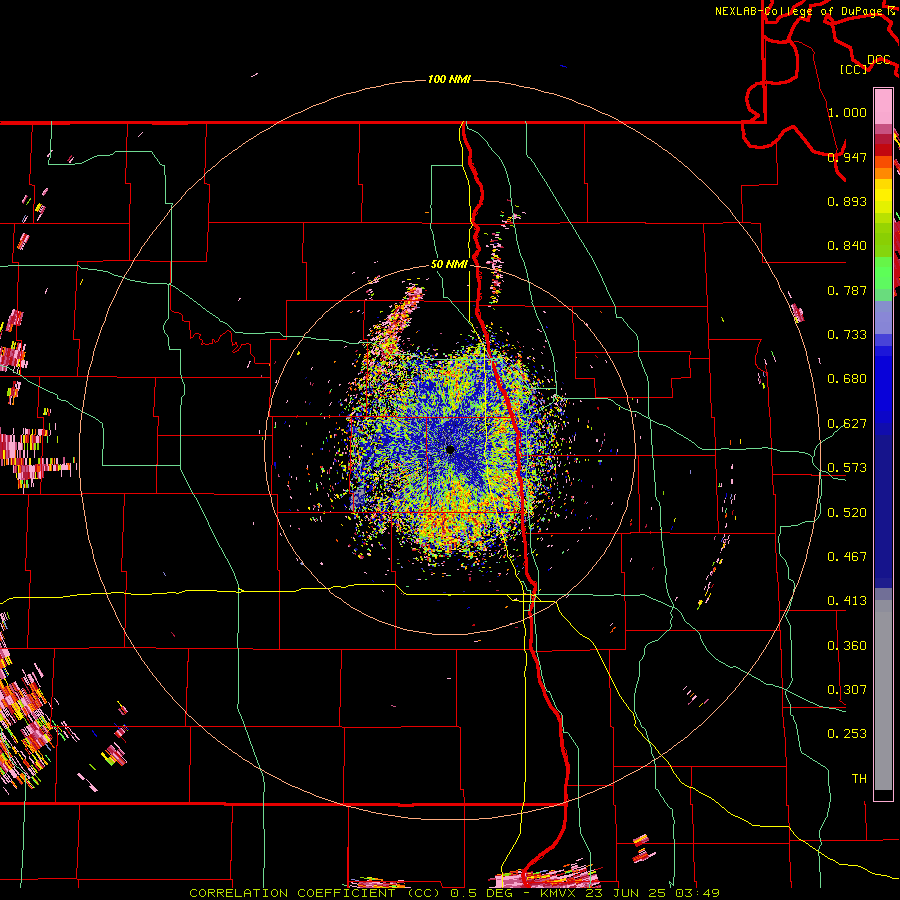Viewport: 900px width, 900px height.
Task: Click the 0.360 scale value
Action: tap(847, 646)
